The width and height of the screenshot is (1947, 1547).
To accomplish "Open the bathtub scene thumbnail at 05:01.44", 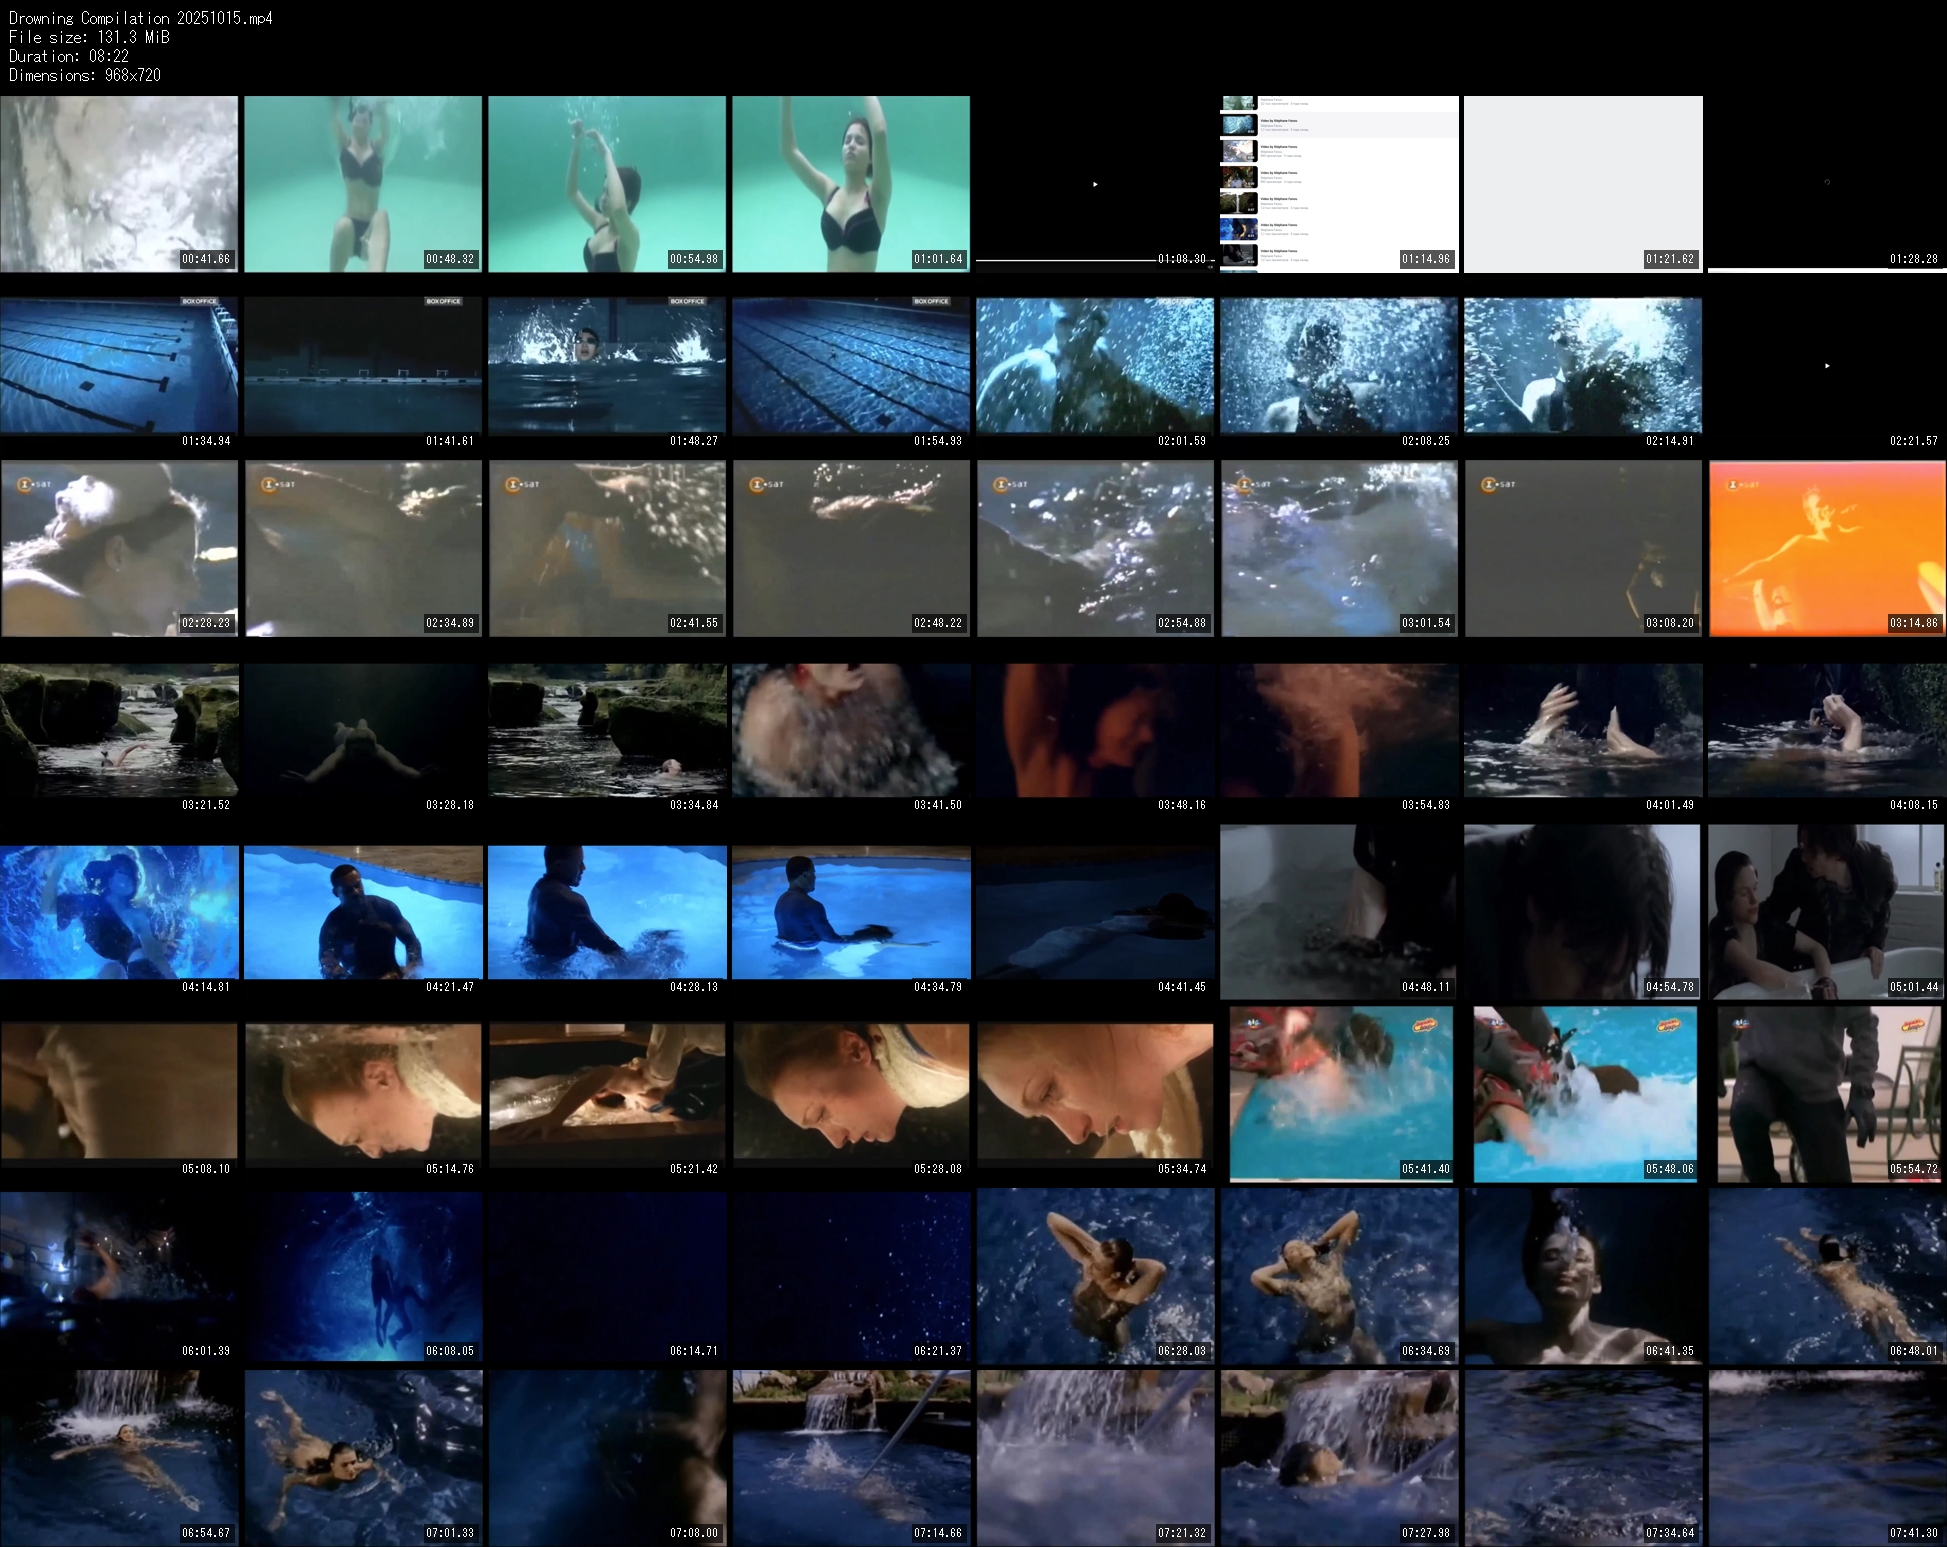I will coord(1826,912).
